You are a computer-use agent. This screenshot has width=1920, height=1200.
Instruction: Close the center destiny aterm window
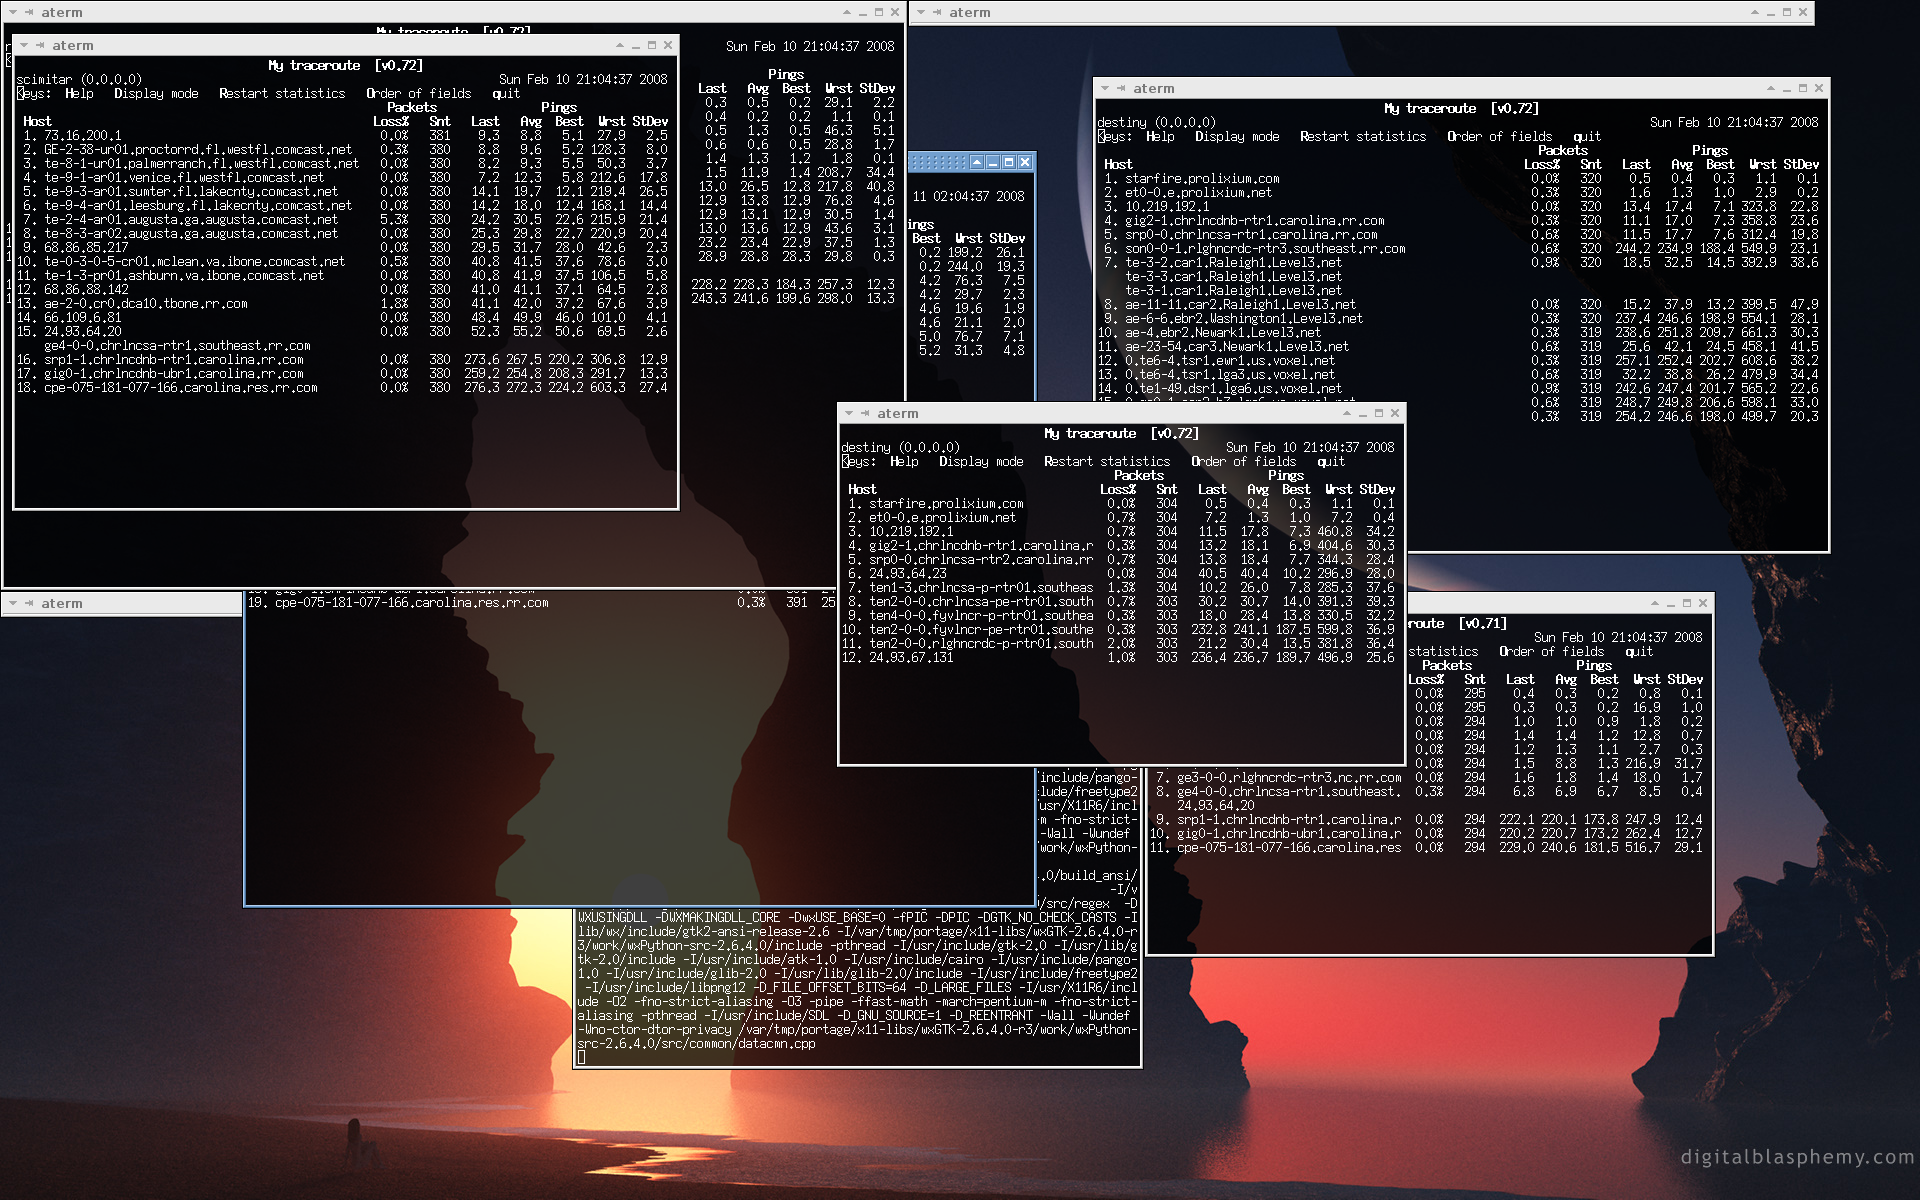click(1395, 414)
